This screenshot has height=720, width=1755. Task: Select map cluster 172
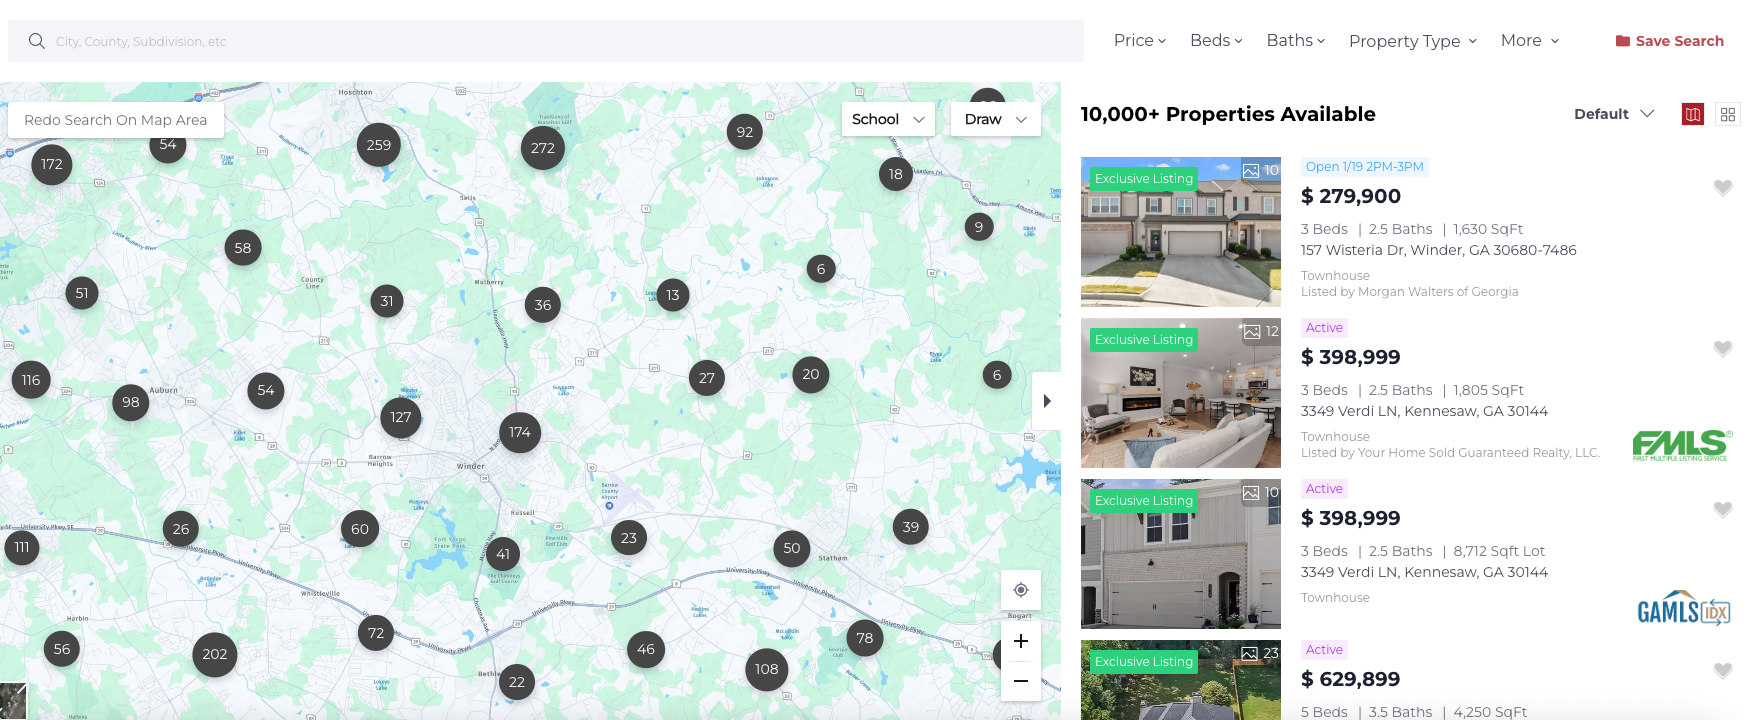52,164
